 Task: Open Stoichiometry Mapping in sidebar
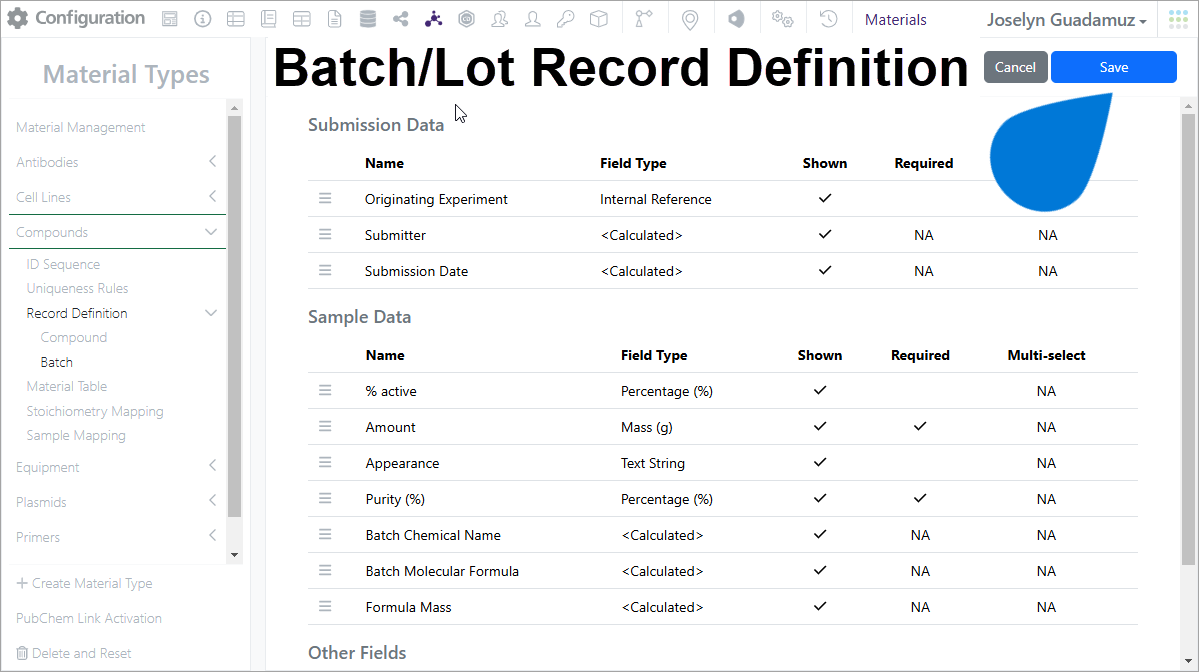click(95, 411)
